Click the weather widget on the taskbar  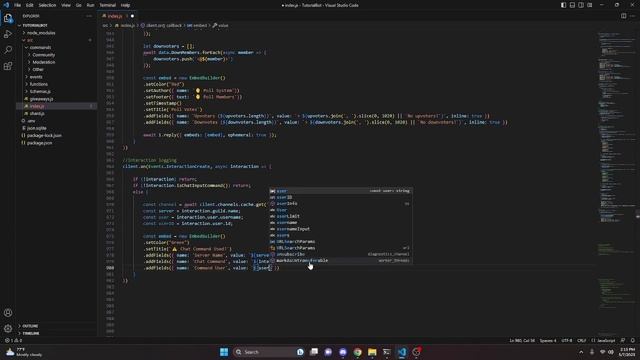pyautogui.click(x=24, y=352)
